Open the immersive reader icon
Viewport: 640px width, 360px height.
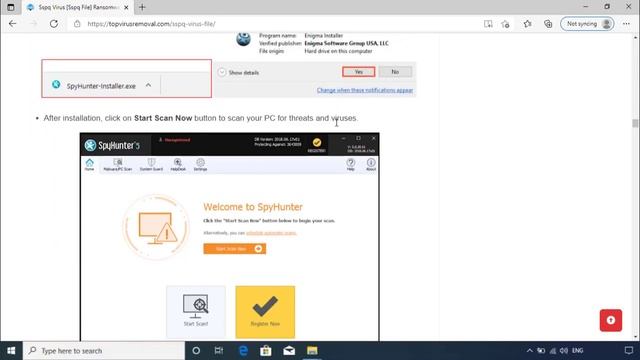[488, 24]
